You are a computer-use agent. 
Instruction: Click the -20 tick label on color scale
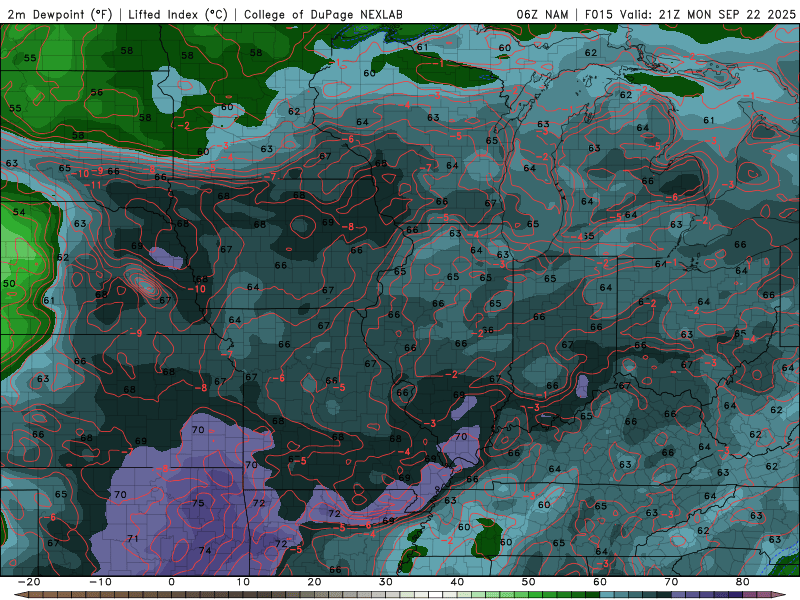coord(28,582)
